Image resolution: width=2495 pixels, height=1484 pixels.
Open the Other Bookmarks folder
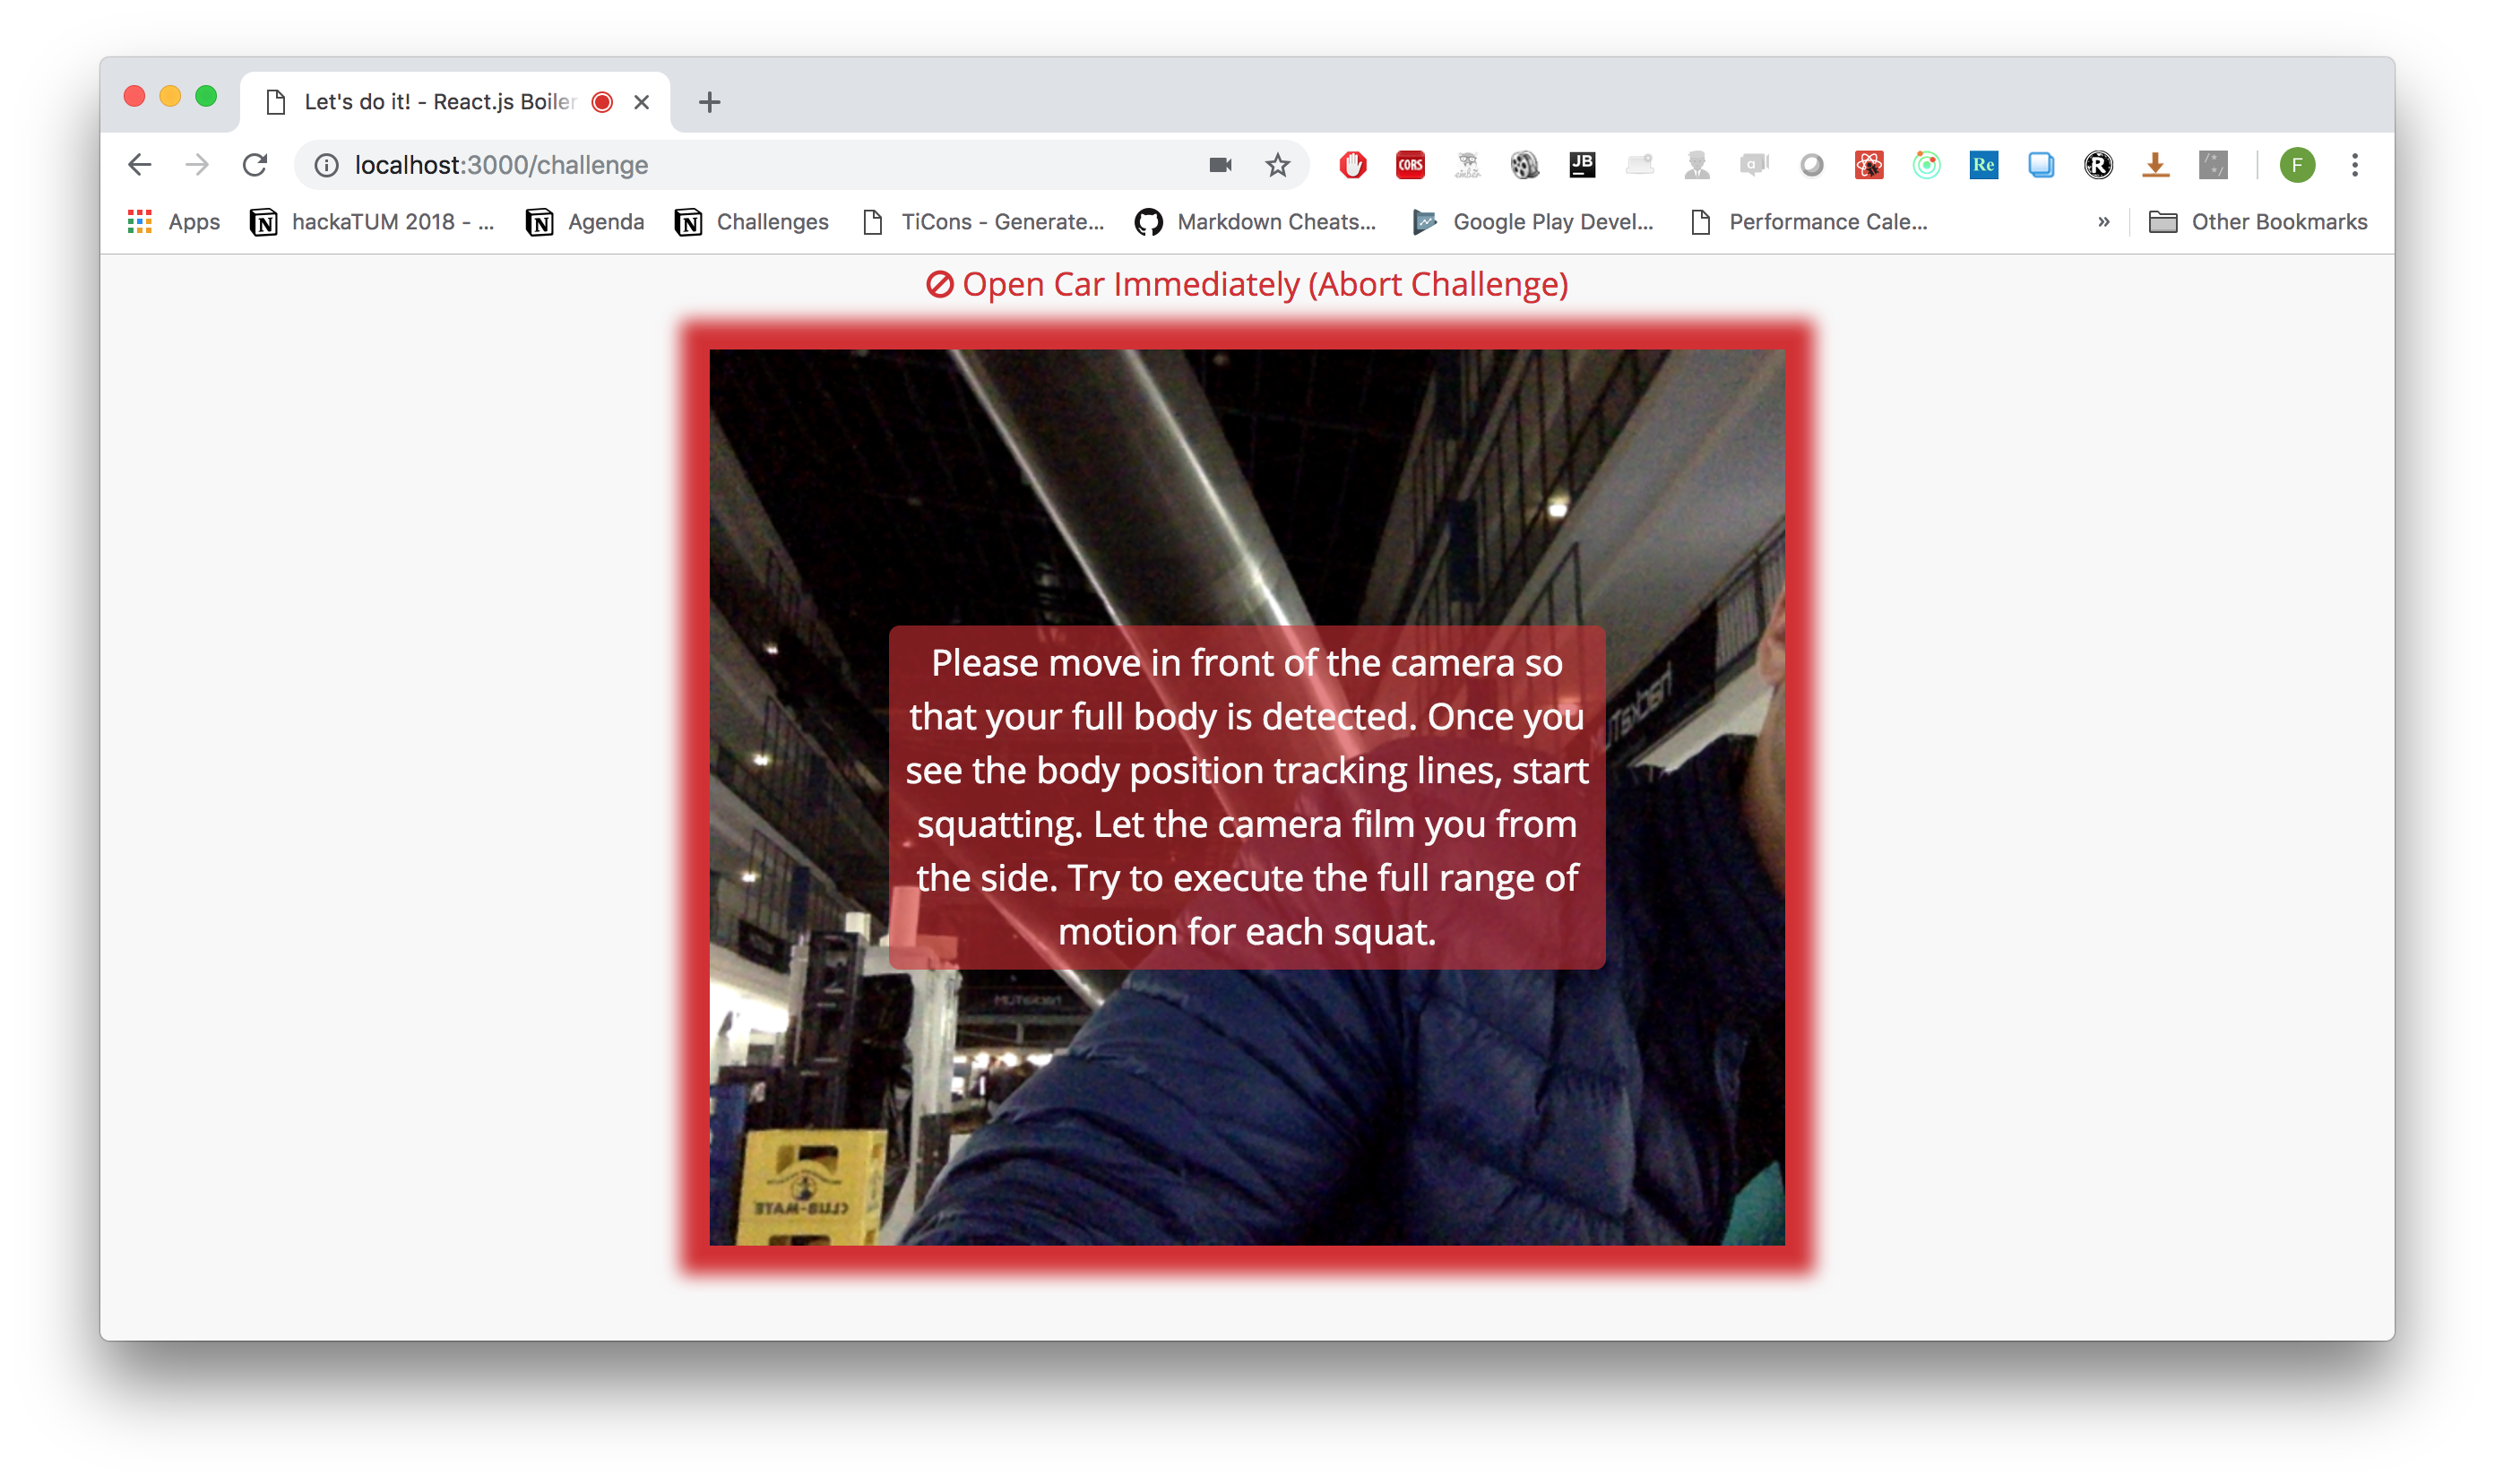coord(2257,222)
